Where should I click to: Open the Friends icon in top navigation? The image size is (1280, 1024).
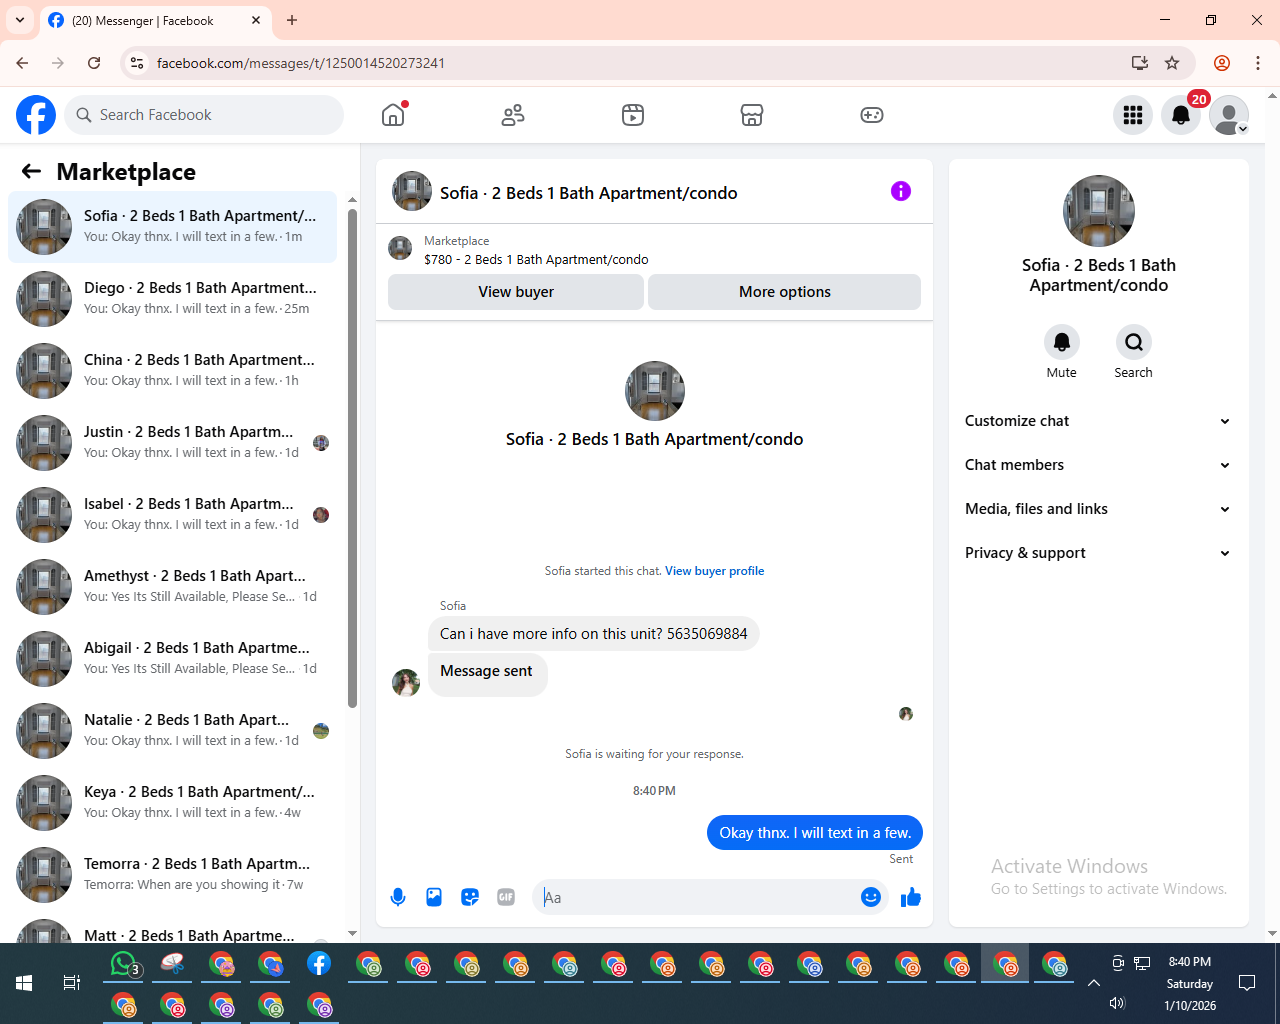(513, 115)
